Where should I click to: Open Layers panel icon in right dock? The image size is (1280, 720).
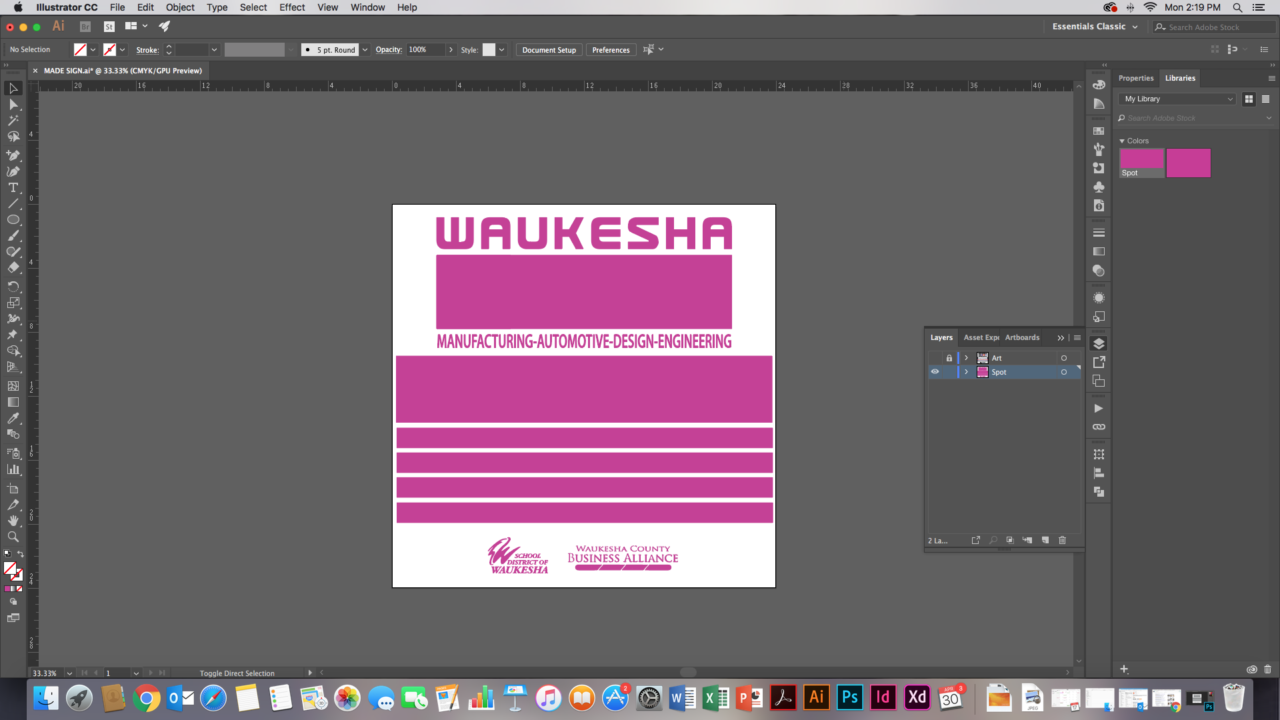tap(1099, 343)
